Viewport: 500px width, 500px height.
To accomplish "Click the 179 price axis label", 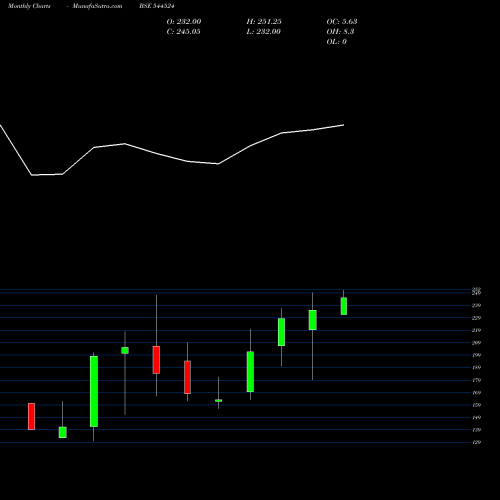I will 477,380.
